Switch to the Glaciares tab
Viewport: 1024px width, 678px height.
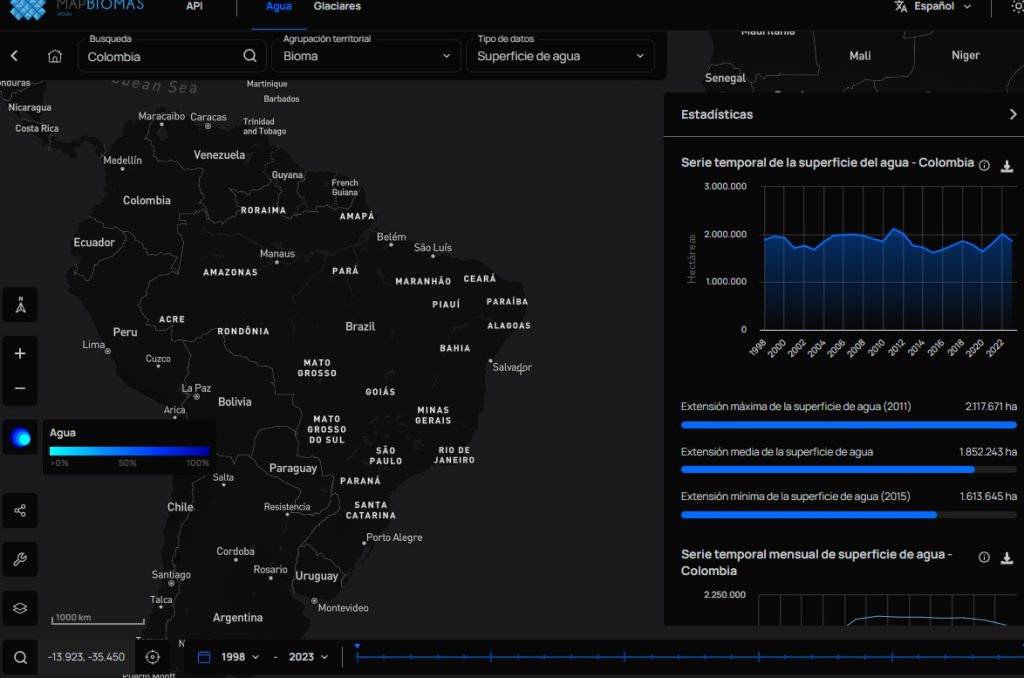pos(337,7)
